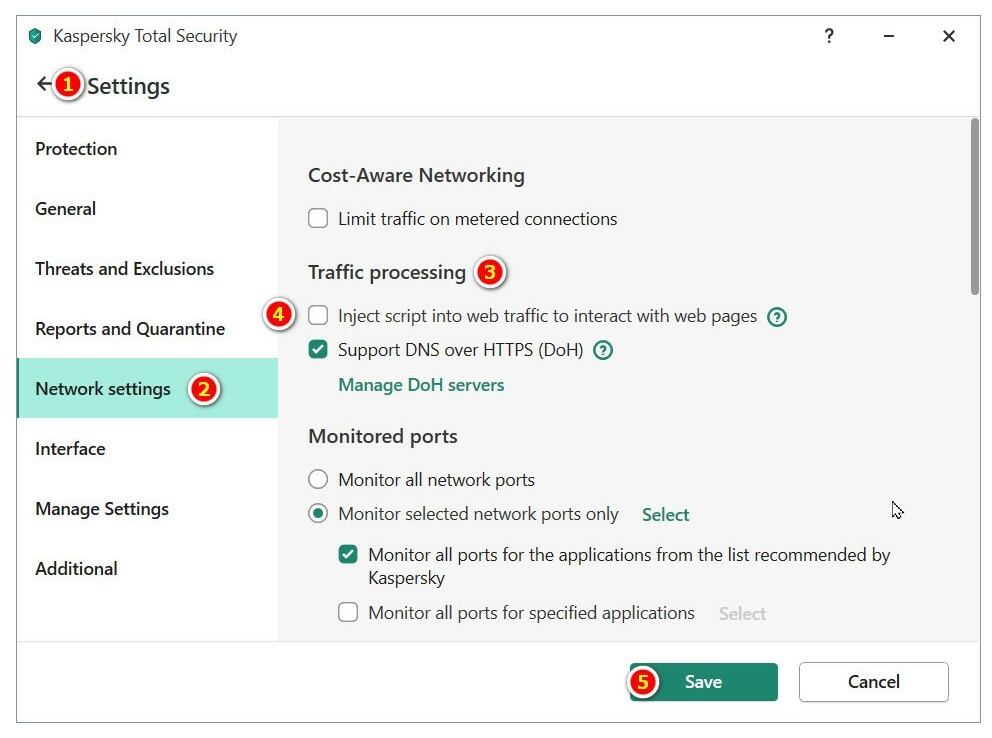Open the General settings section
Viewport: 992px width, 738px height.
coord(147,209)
